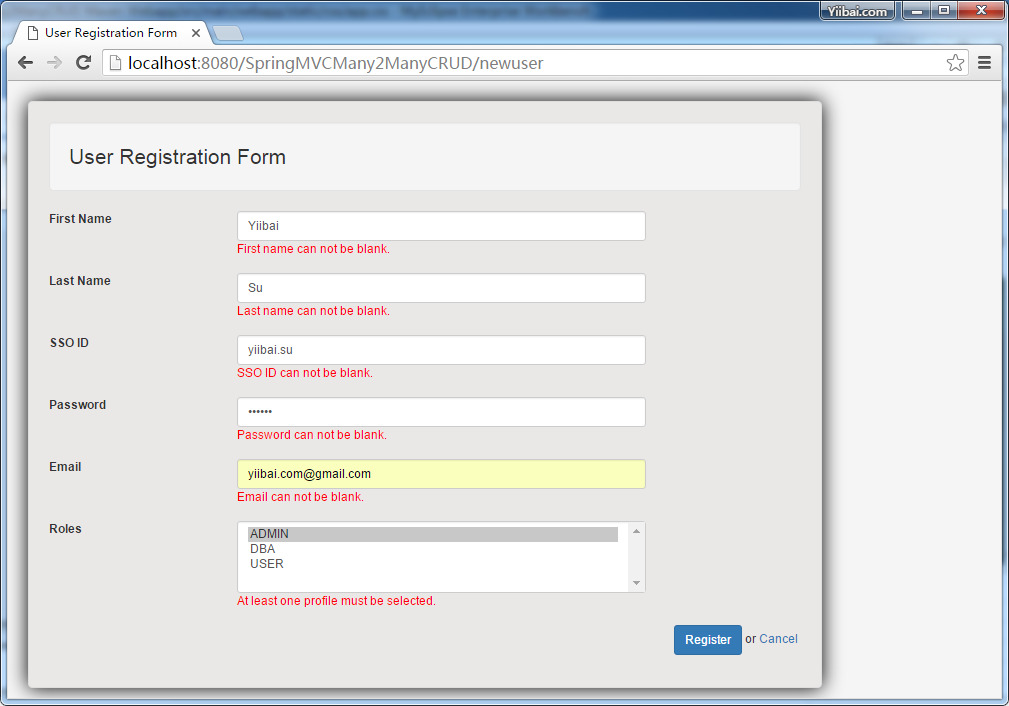
Task: Click the address bar URL
Action: pyautogui.click(x=335, y=63)
